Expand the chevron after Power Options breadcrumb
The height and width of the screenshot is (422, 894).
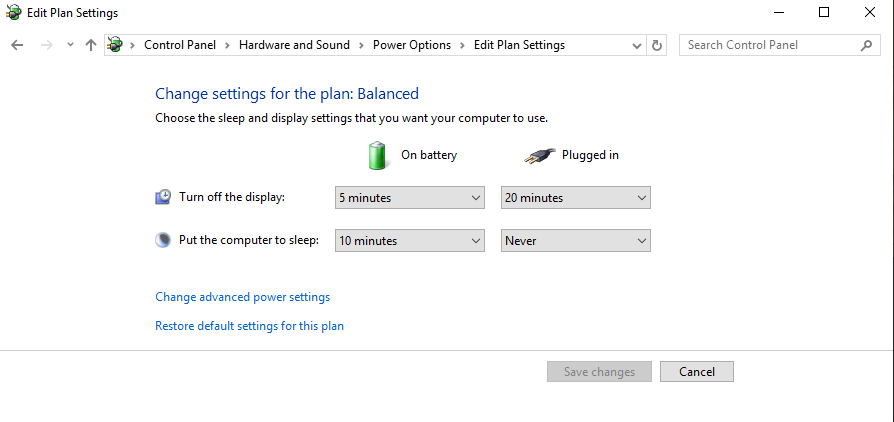[462, 45]
